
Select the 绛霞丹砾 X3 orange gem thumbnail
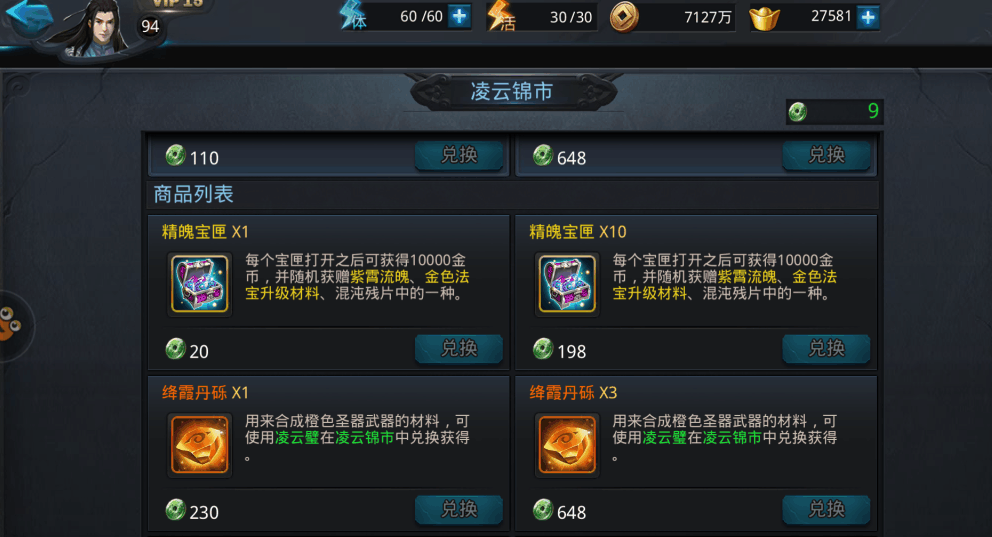pyautogui.click(x=567, y=445)
